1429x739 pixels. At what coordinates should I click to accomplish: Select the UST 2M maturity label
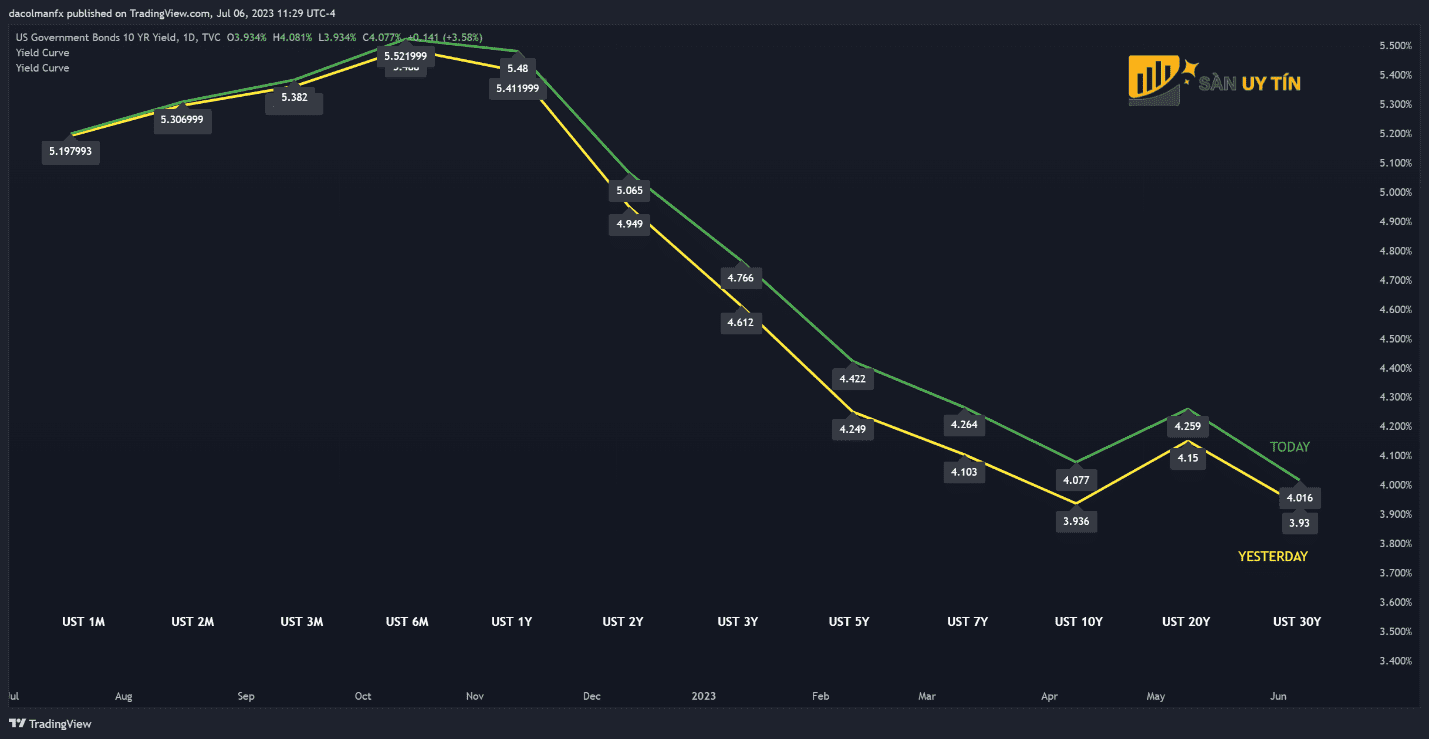[193, 621]
